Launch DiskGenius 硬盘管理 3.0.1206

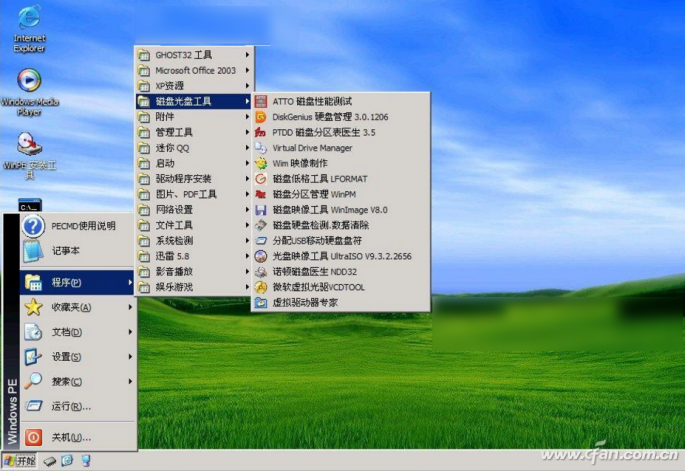[x=341, y=117]
